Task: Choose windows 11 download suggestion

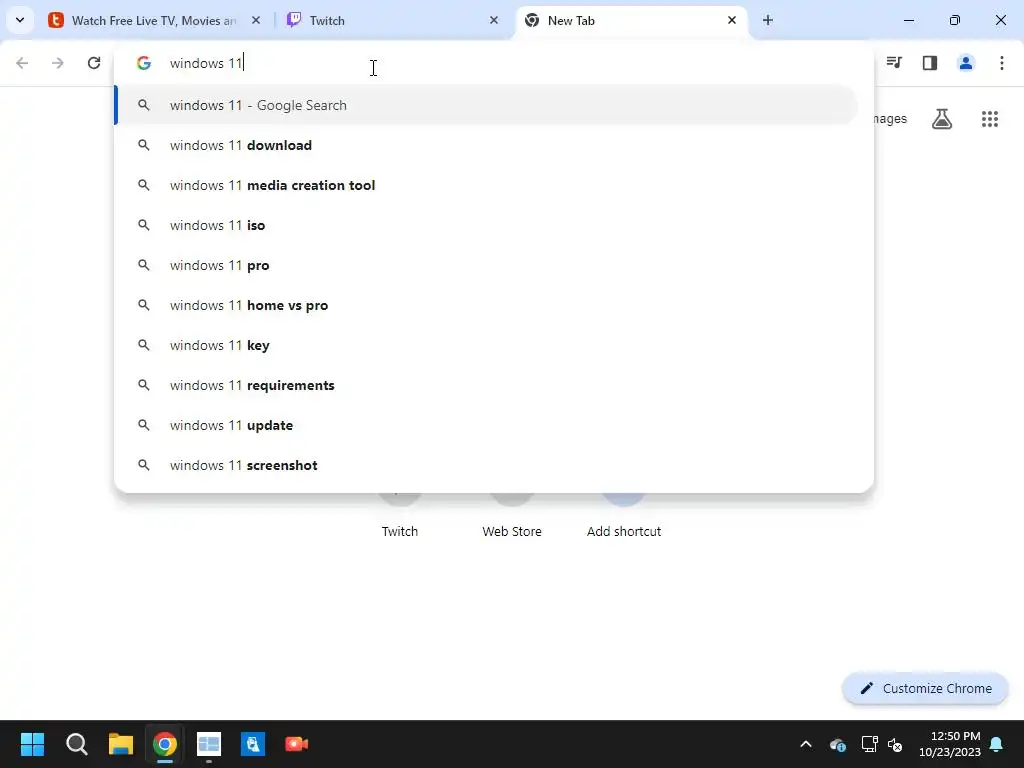Action: 487,145
